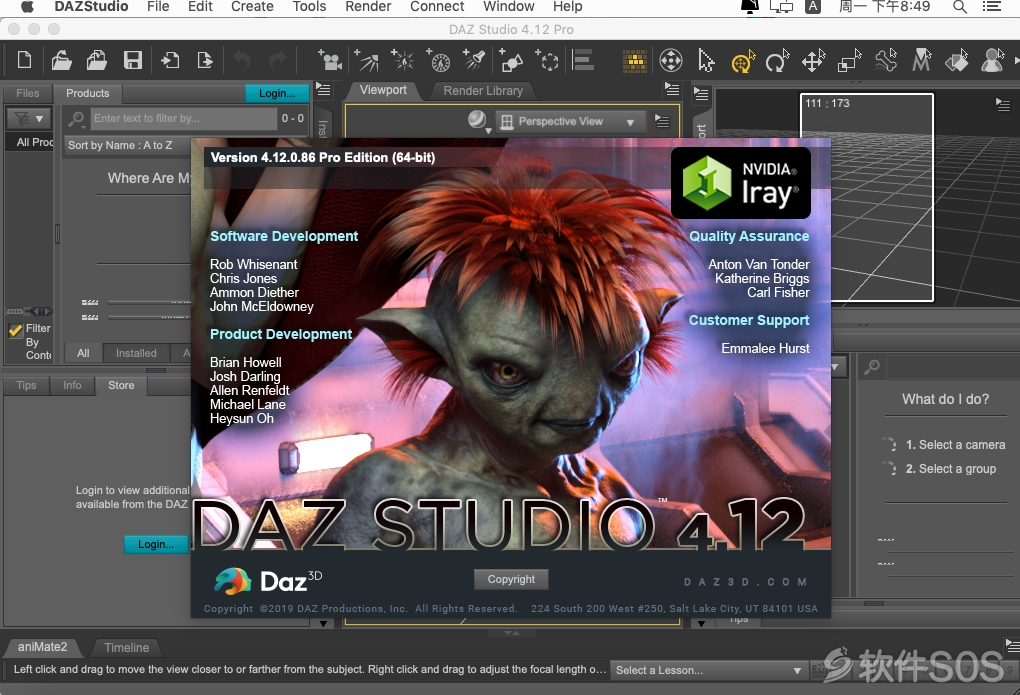Select the Surface Selection tool
1020x695 pixels.
pyautogui.click(x=956, y=61)
